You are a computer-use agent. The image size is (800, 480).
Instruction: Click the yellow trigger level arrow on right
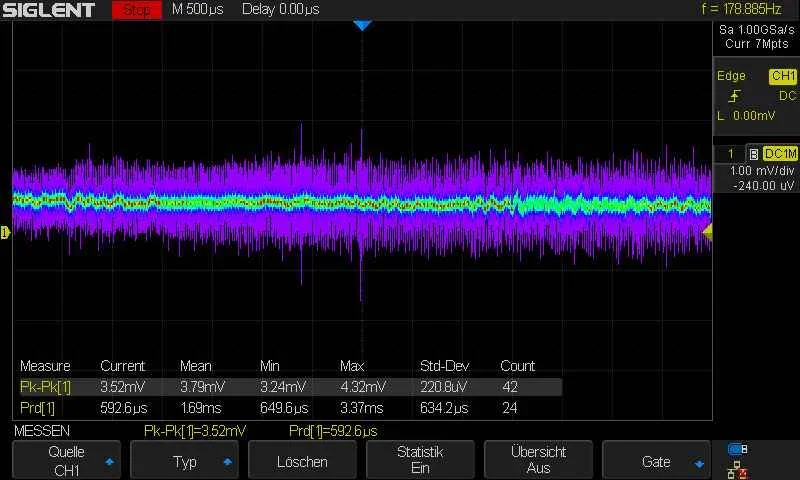pyautogui.click(x=707, y=231)
